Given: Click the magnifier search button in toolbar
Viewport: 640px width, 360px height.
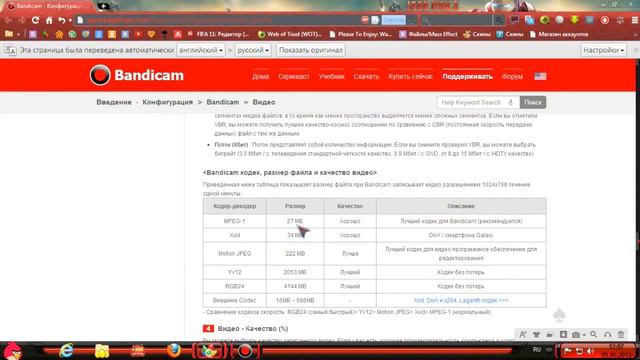Looking at the screenshot, I should 499,20.
